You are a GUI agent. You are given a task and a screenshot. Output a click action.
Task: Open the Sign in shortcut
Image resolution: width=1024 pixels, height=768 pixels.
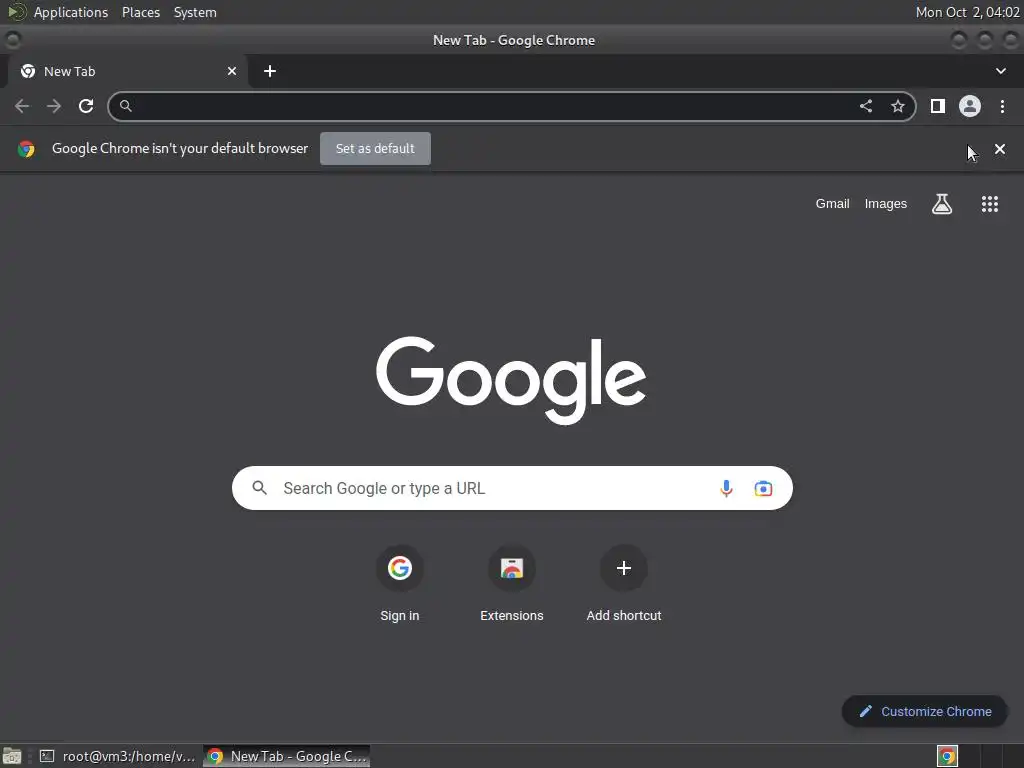[400, 583]
